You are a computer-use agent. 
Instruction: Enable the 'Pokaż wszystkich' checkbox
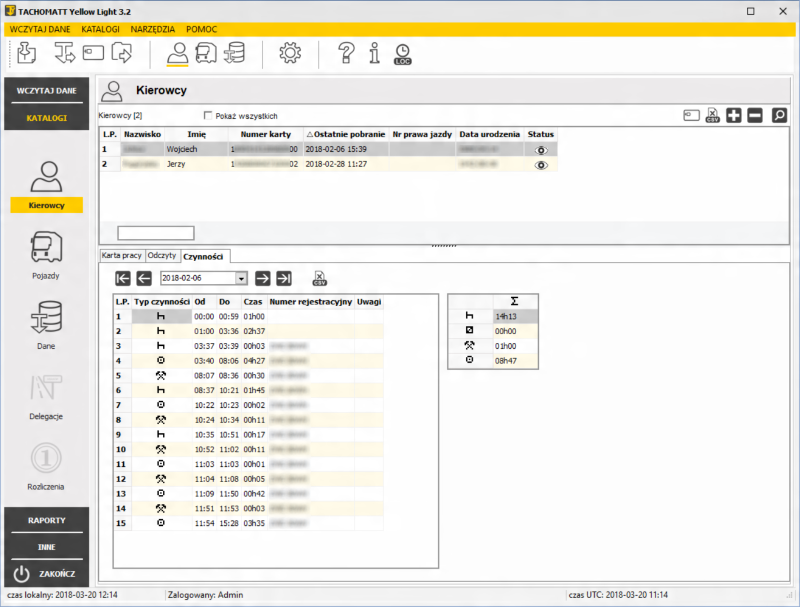209,116
